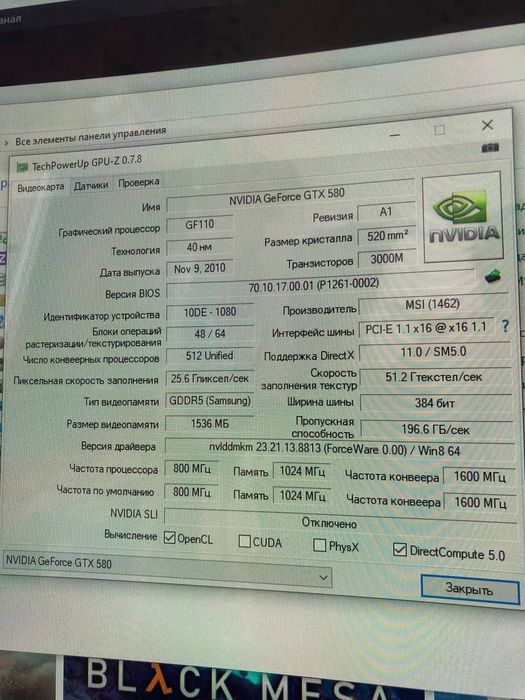Click pixel fillrate 25.6 Гпиксел/сек
The image size is (525, 700).
click(210, 379)
